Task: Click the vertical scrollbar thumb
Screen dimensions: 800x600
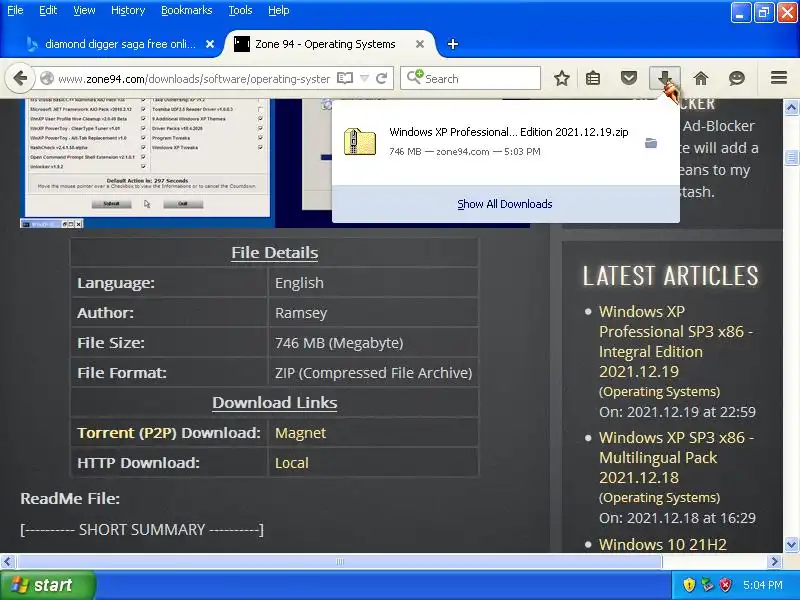Action: point(791,158)
